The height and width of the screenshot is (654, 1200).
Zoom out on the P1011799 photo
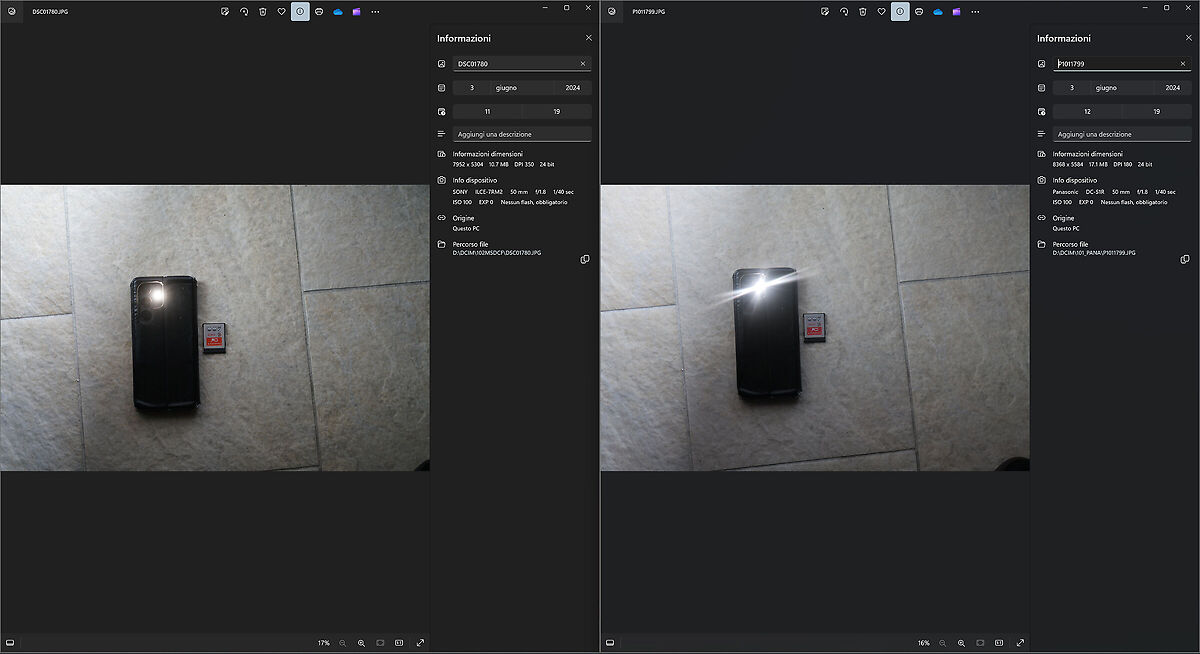942,642
